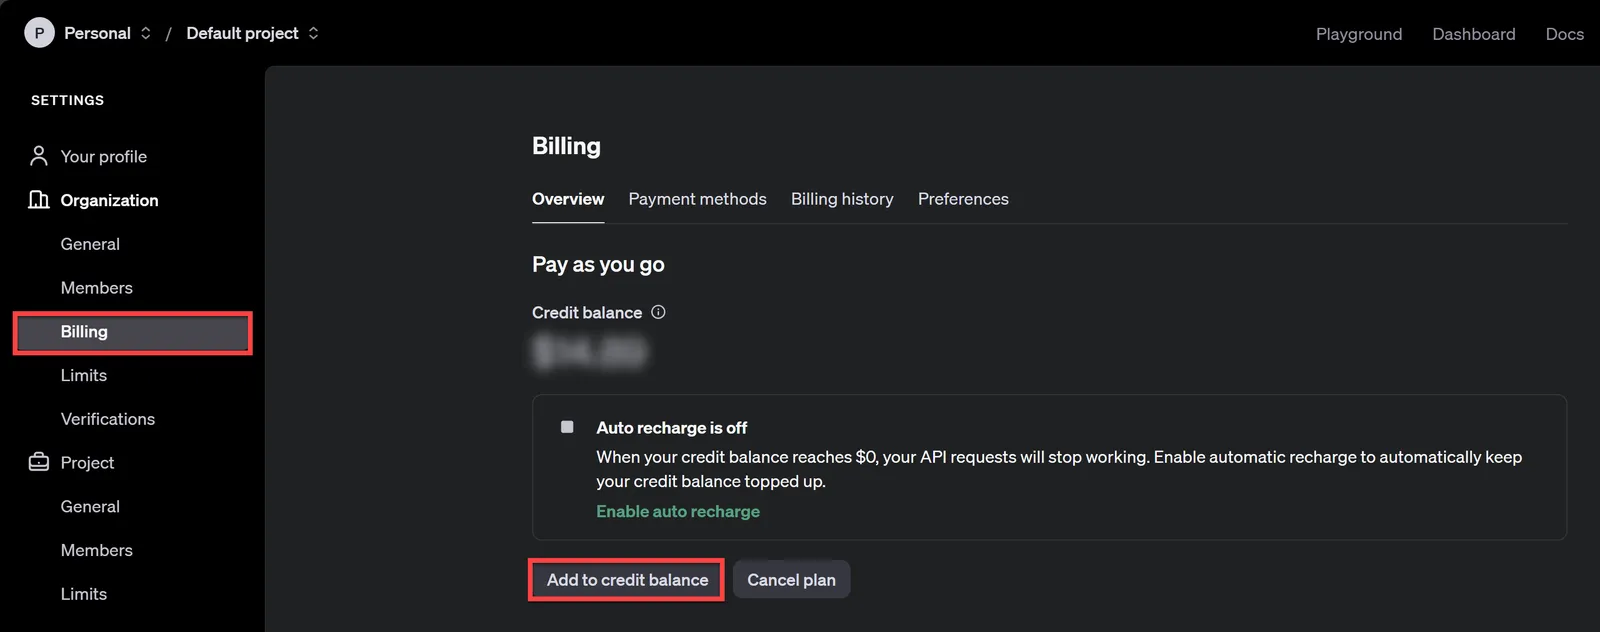Screen dimensions: 1600x632
Task: Click the Personal account avatar icon
Action: (x=39, y=33)
